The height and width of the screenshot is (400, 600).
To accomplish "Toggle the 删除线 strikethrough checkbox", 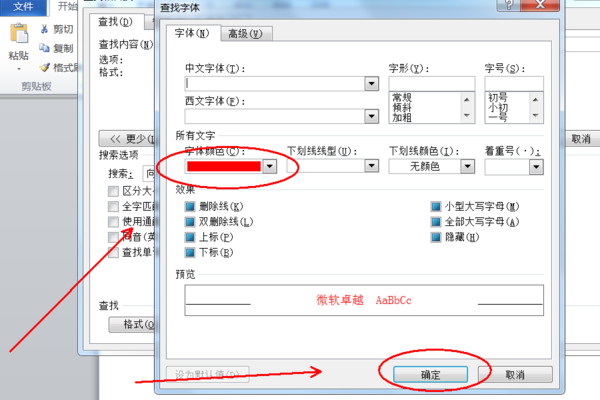I will click(190, 207).
